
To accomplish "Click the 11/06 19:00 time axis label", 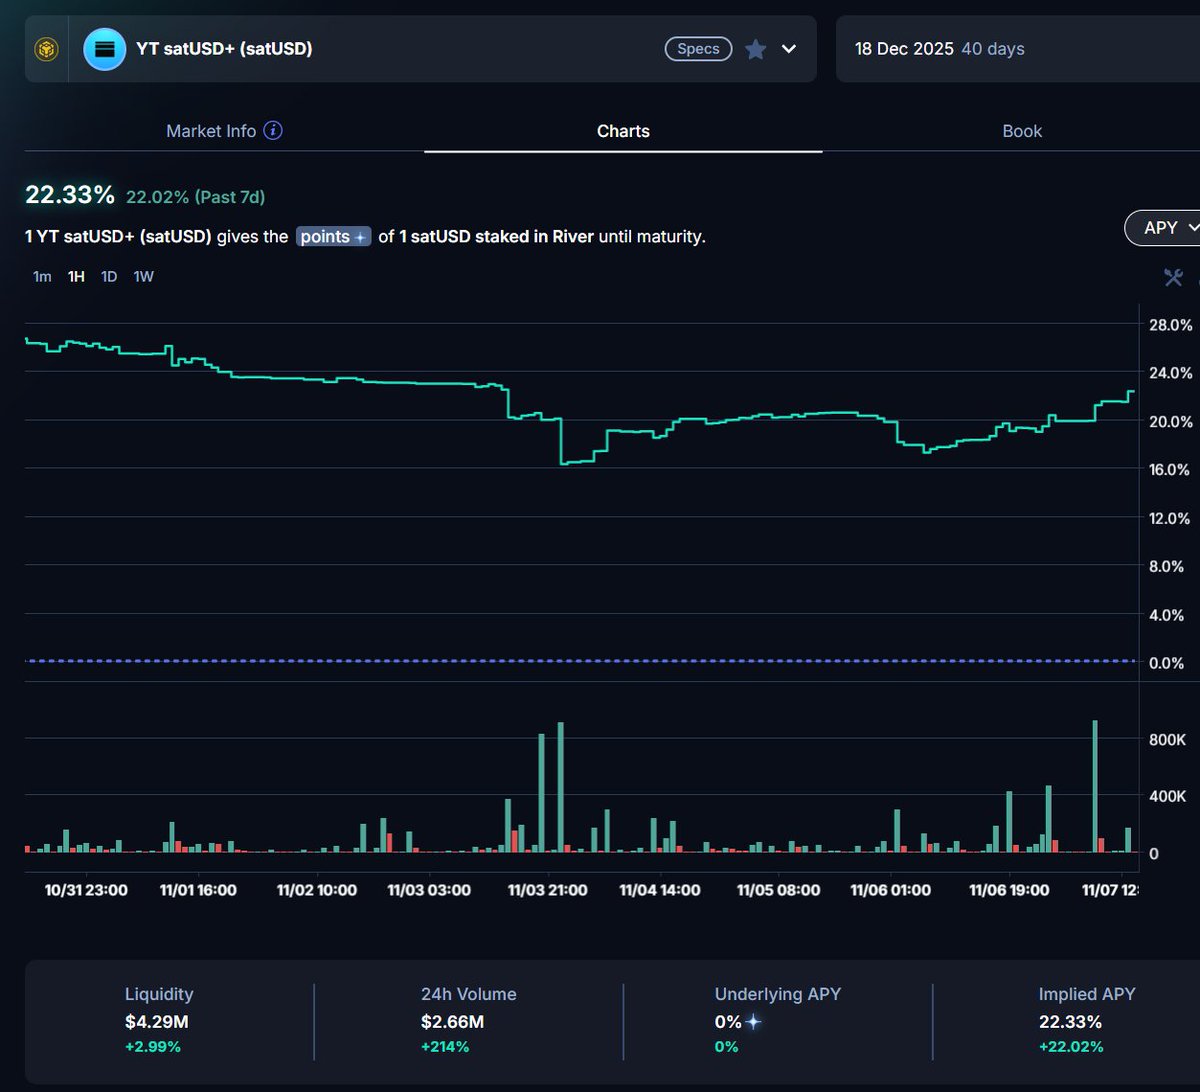I will 1009,890.
